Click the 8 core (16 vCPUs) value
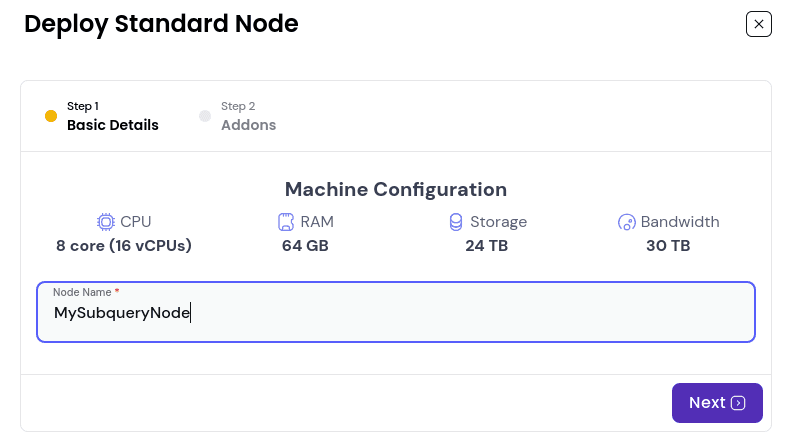 124,246
